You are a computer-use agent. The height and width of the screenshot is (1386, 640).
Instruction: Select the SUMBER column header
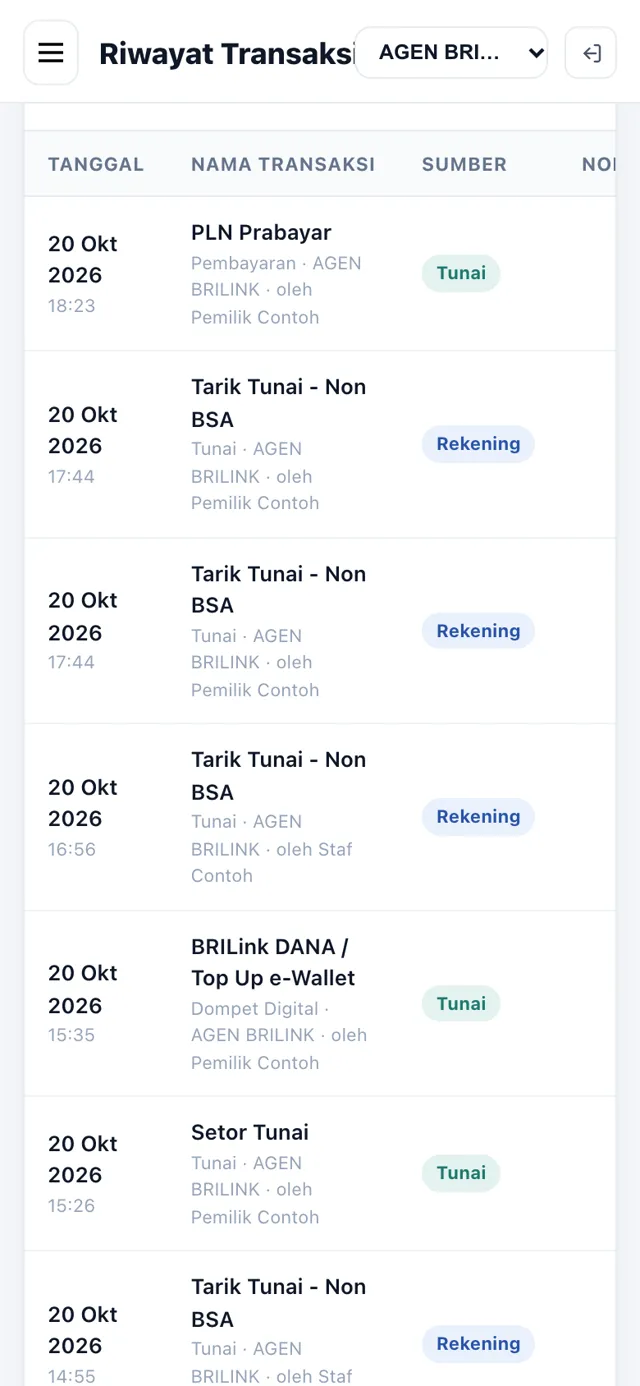pyautogui.click(x=464, y=164)
